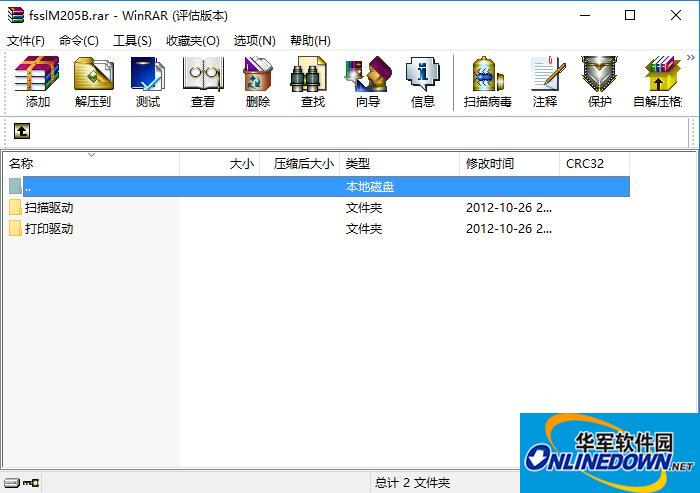
Task: Click status bar text 总计 2 文件夹
Action: tap(412, 482)
